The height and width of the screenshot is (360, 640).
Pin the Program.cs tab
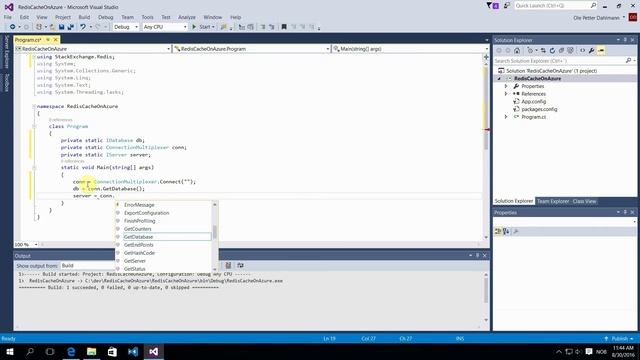pyautogui.click(x=47, y=40)
